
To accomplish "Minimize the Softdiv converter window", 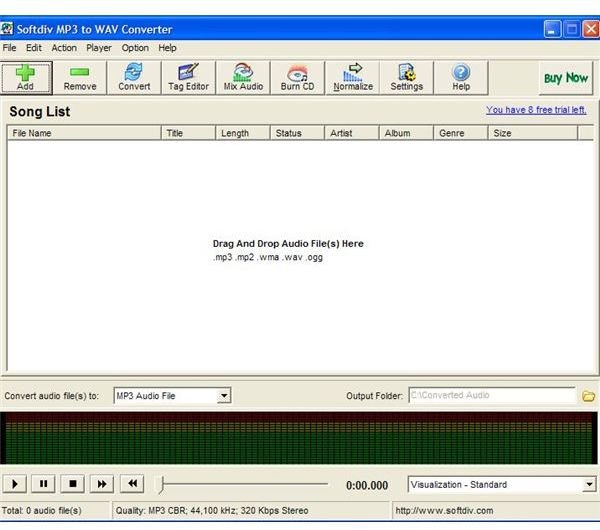I will coord(552,29).
